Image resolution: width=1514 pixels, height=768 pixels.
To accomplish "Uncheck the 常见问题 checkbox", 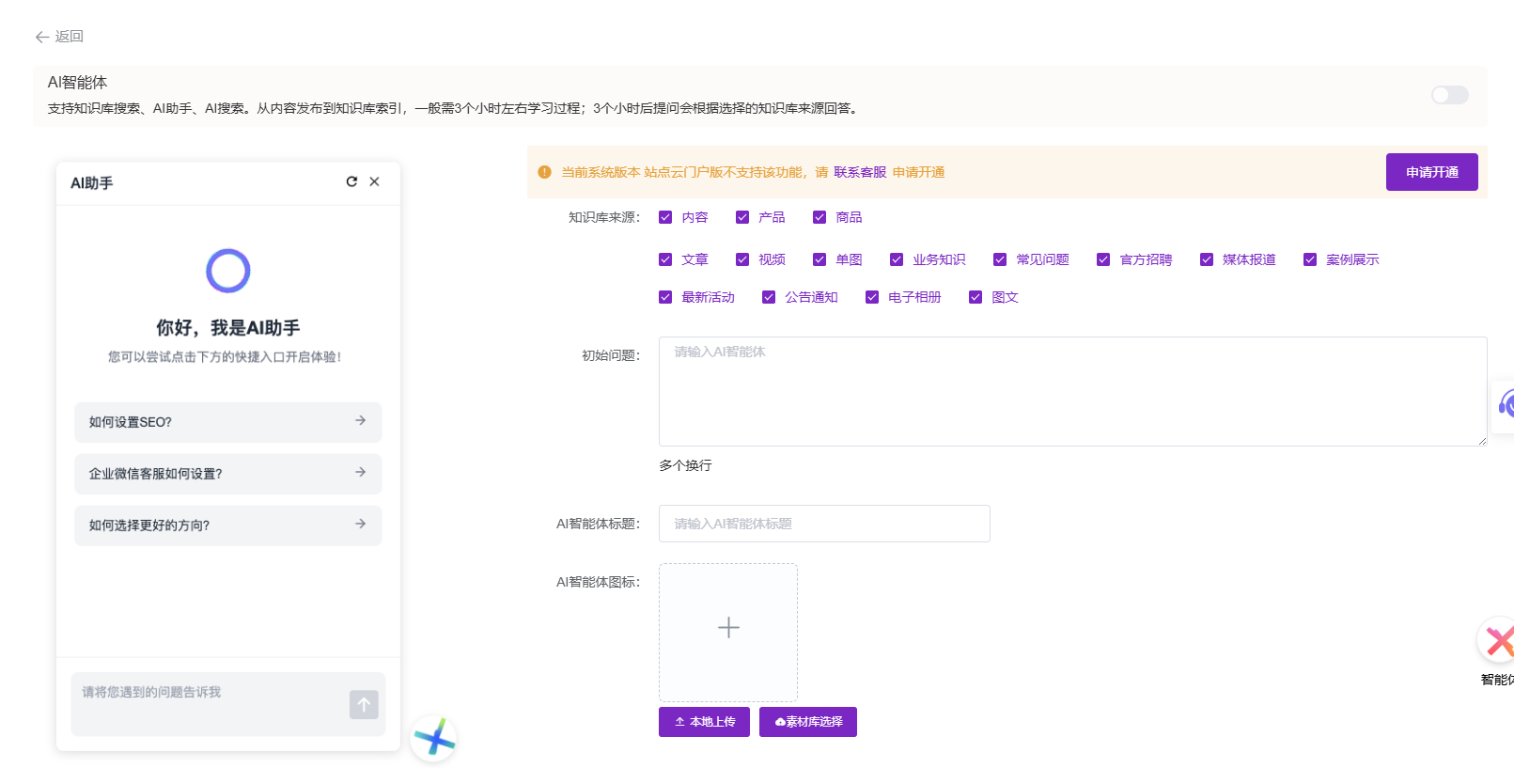I will pyautogui.click(x=1000, y=260).
